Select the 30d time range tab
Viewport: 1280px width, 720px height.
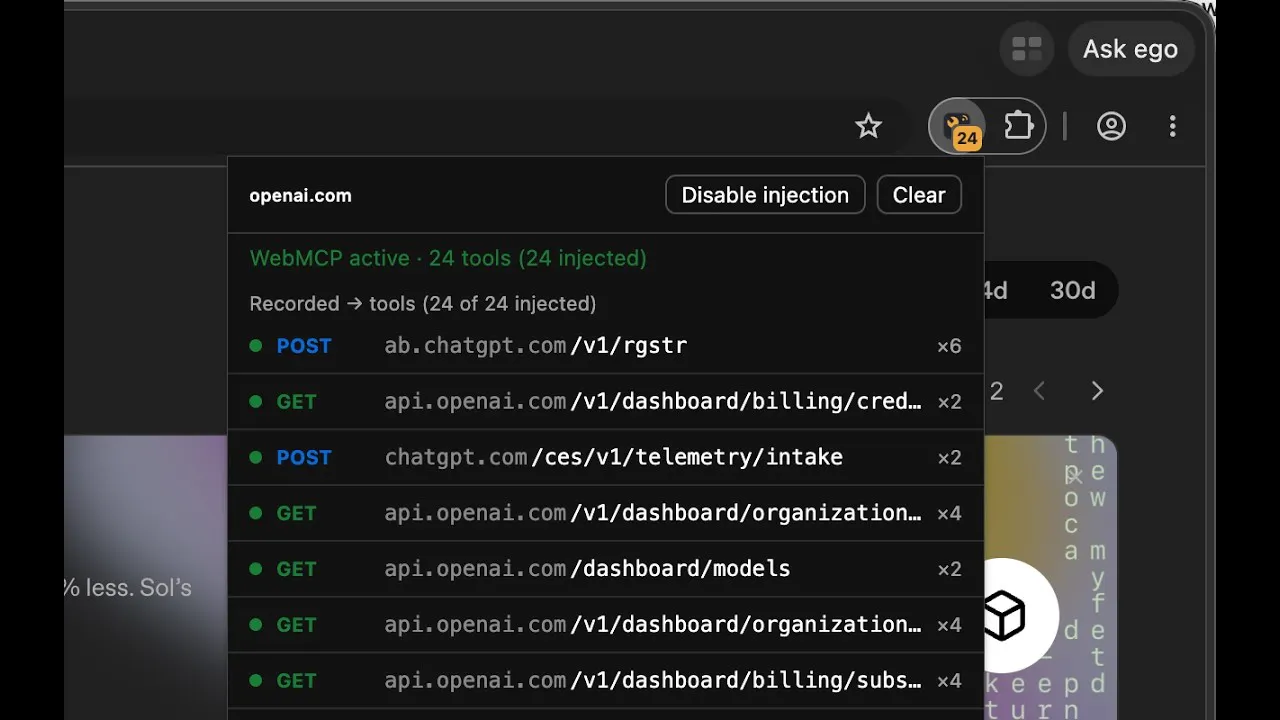pos(1072,291)
